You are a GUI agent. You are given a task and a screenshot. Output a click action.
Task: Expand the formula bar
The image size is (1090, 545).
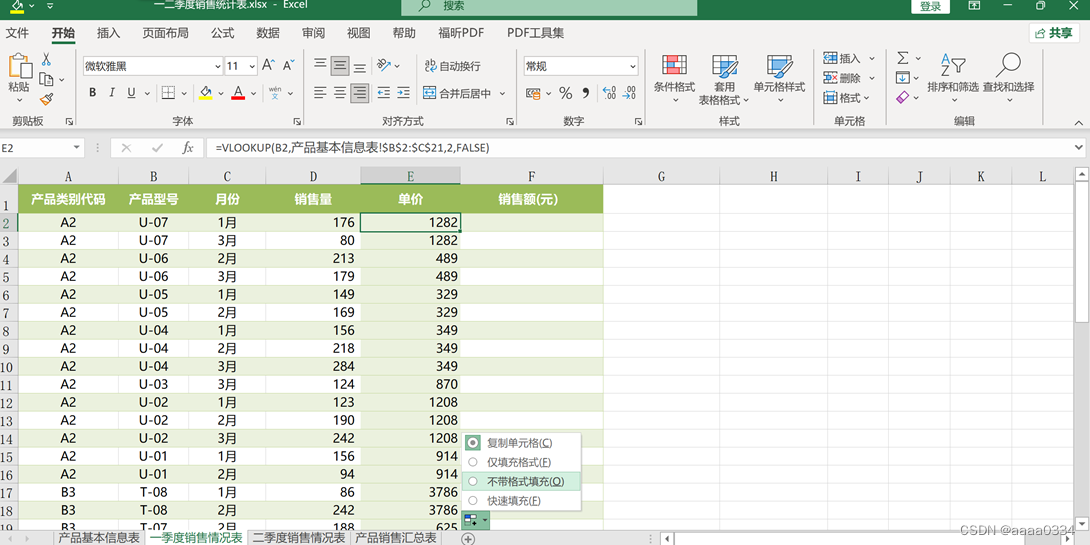1078,147
